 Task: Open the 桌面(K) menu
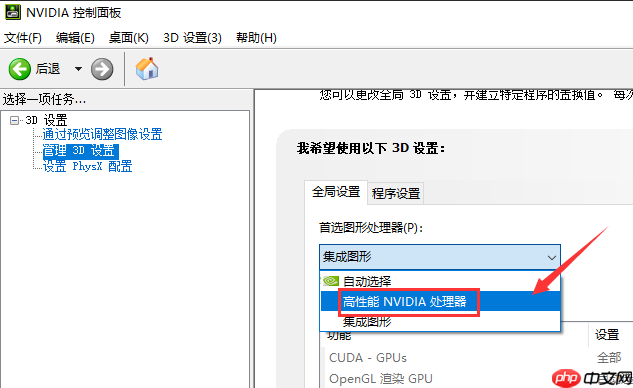pos(129,38)
